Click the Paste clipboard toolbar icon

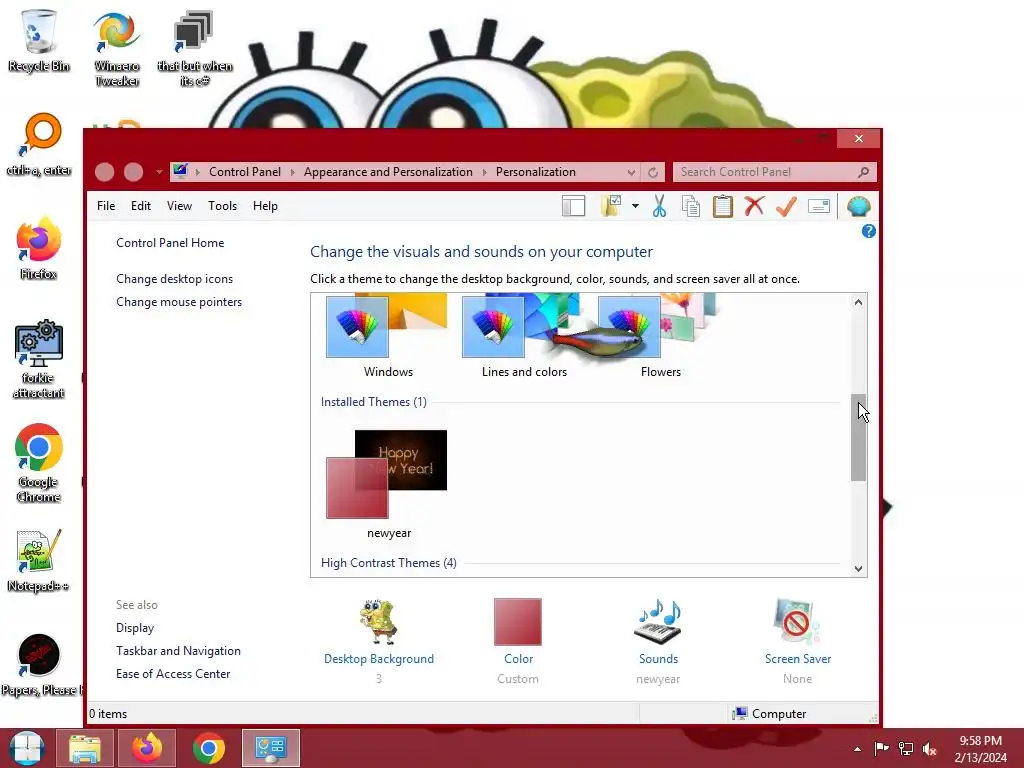pyautogui.click(x=722, y=206)
